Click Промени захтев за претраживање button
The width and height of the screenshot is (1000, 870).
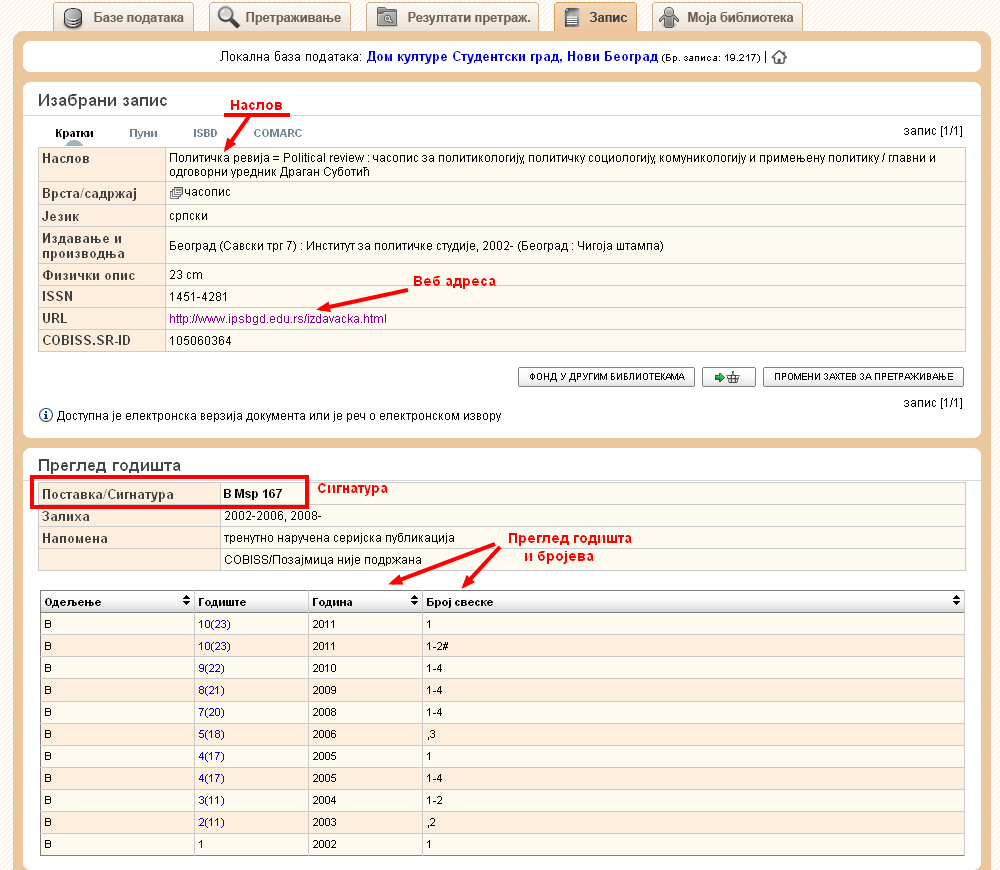tap(863, 377)
